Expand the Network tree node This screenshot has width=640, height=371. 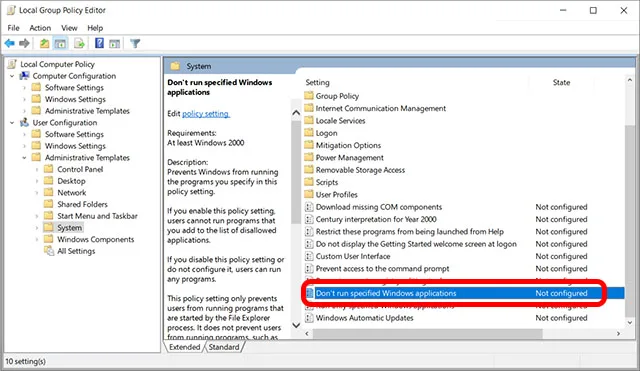point(36,193)
